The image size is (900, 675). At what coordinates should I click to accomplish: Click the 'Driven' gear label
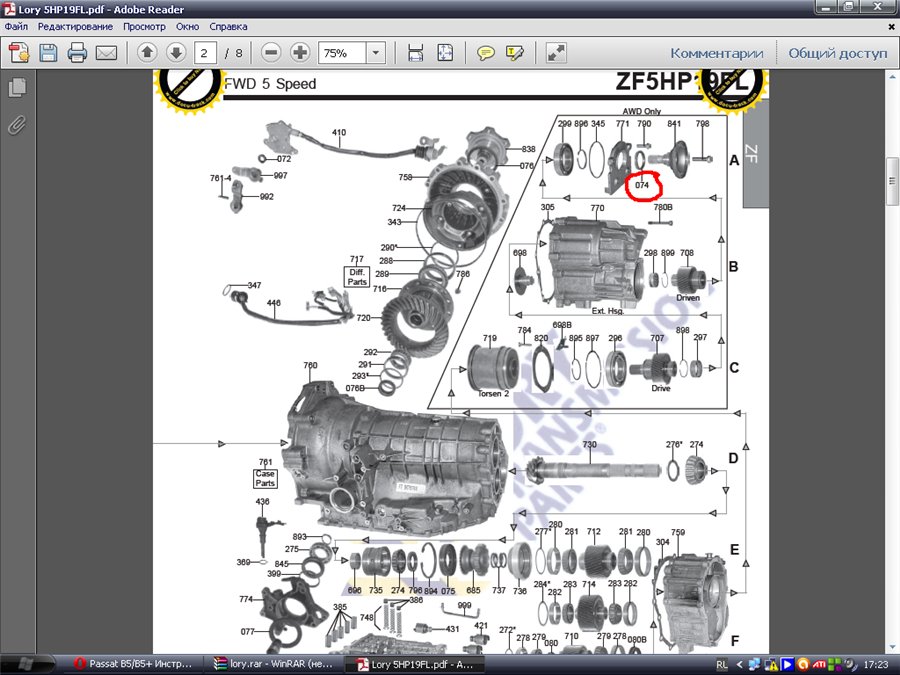click(x=688, y=298)
